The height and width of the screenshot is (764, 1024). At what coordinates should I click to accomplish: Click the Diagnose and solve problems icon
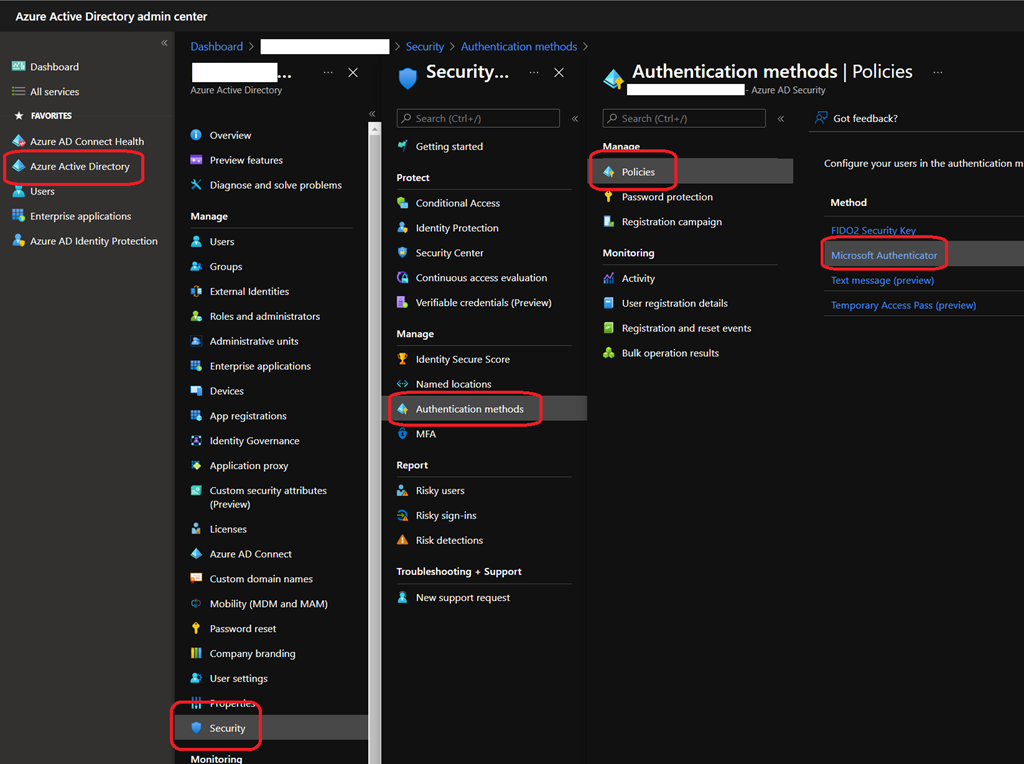[x=197, y=185]
